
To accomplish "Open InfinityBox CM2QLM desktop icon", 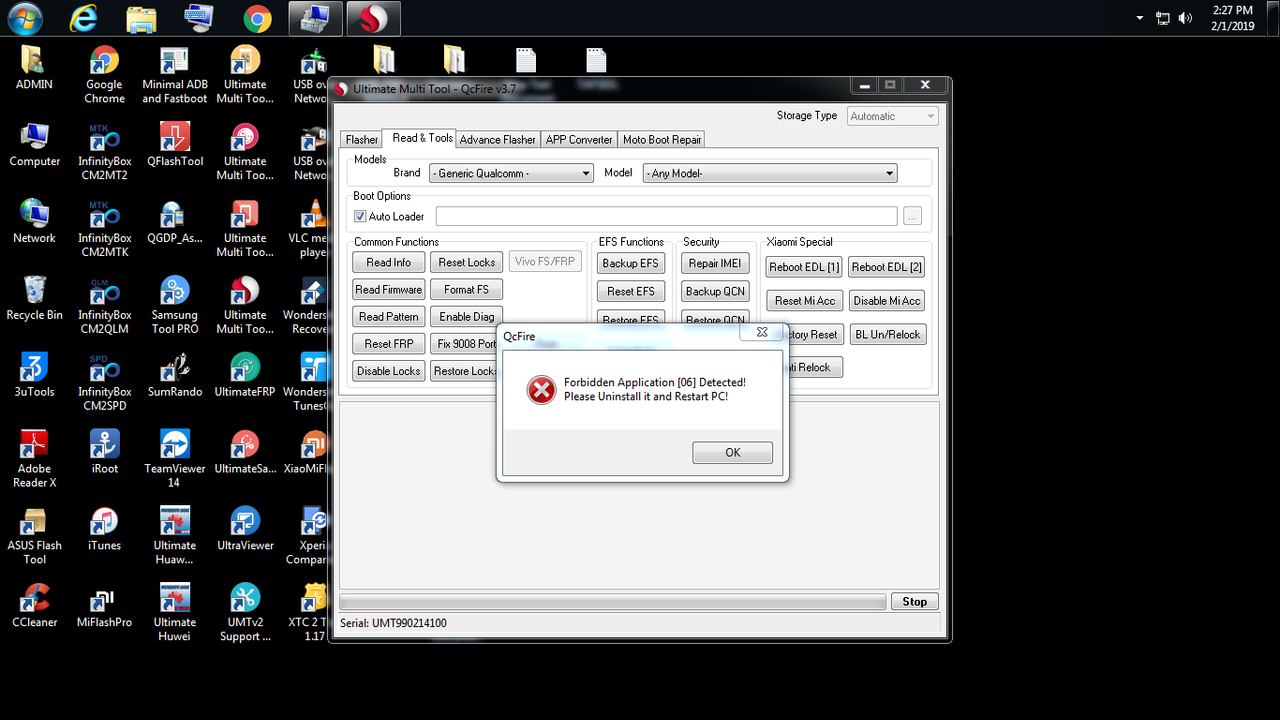I will pos(104,306).
